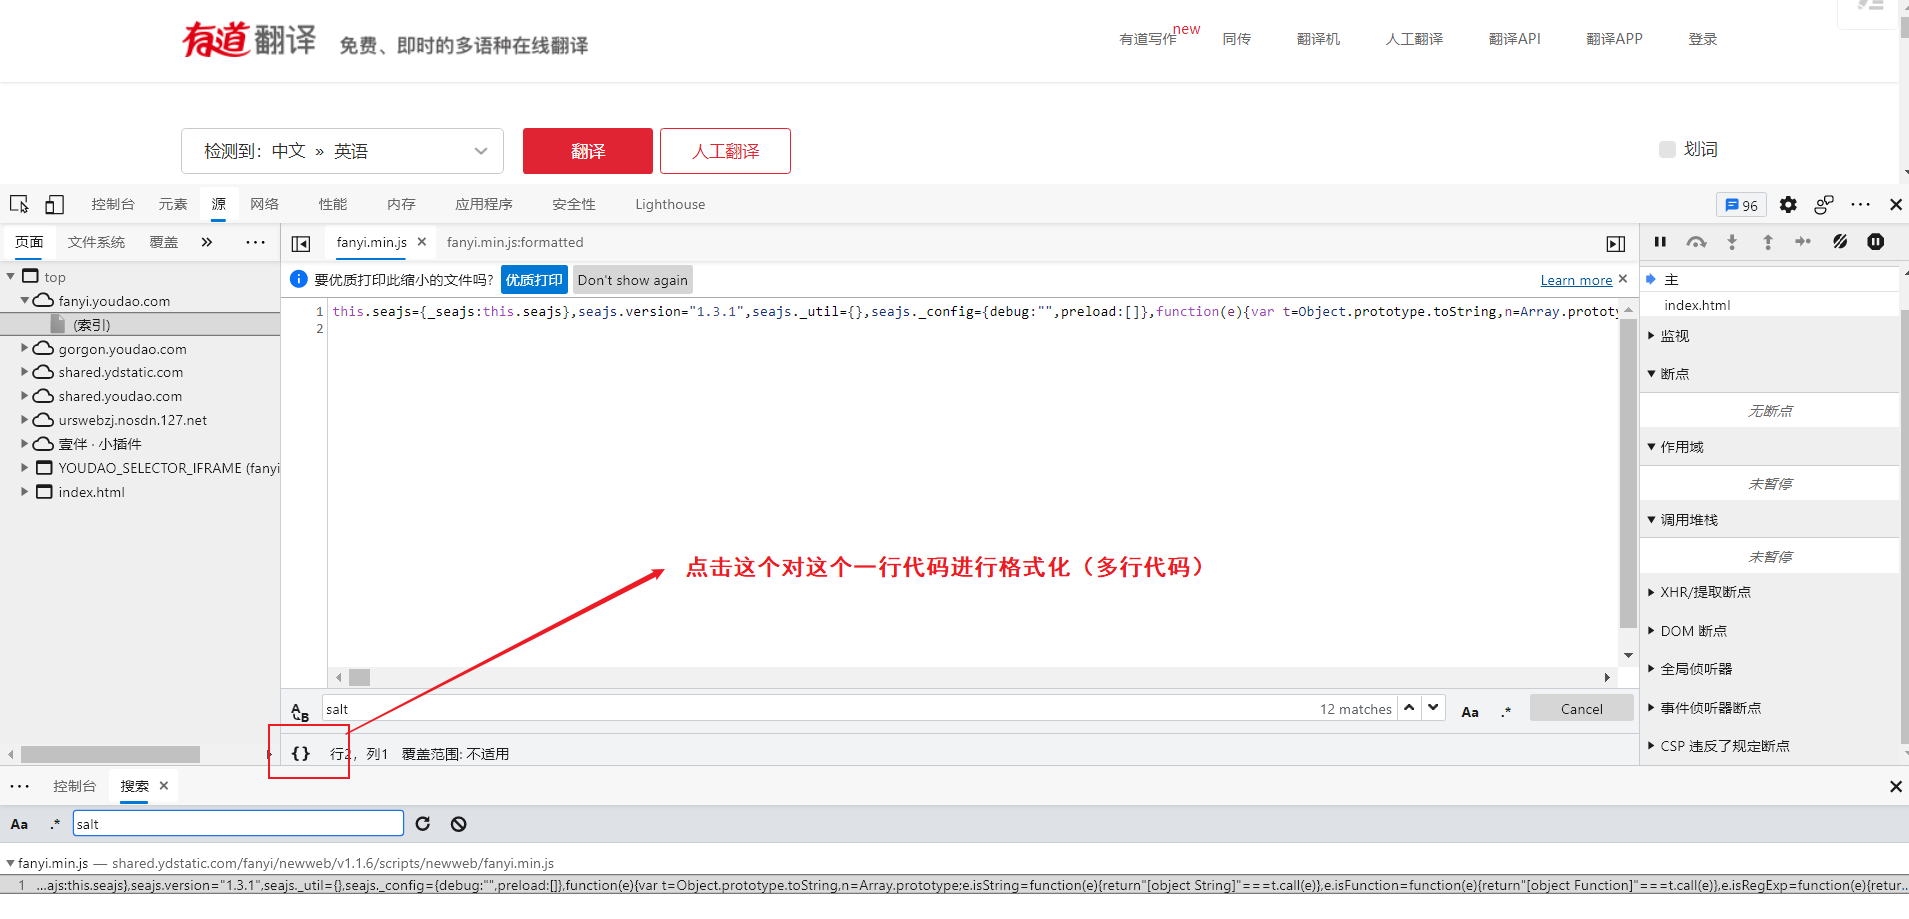Switch to the 元素 DevTools tab

173,204
